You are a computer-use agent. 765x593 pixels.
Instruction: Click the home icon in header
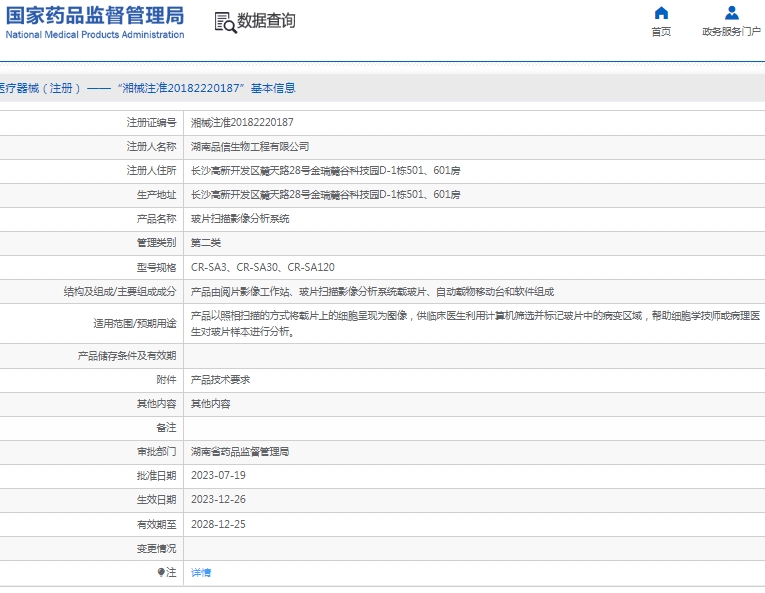661,13
